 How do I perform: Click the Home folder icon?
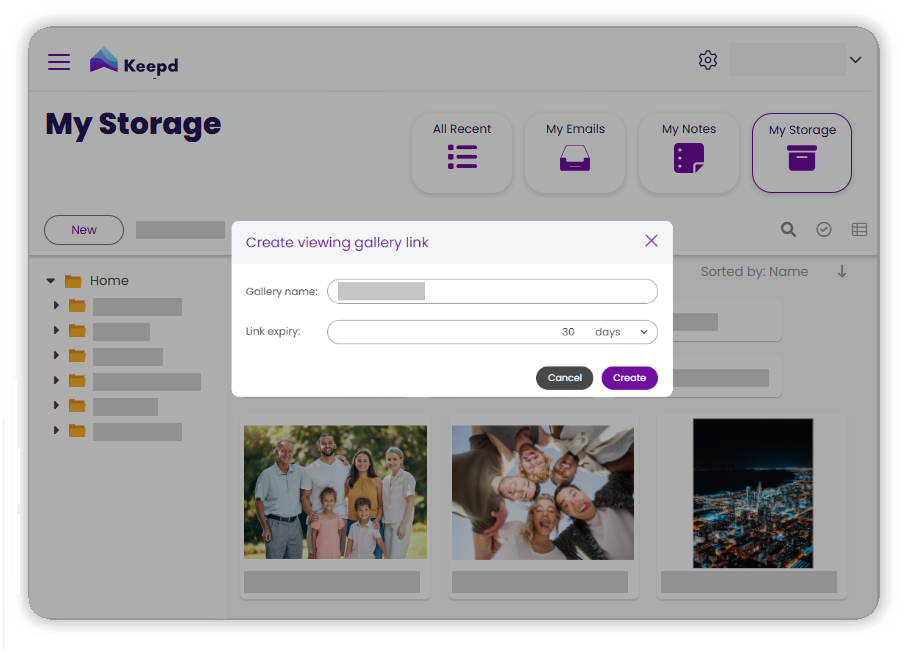pos(73,281)
